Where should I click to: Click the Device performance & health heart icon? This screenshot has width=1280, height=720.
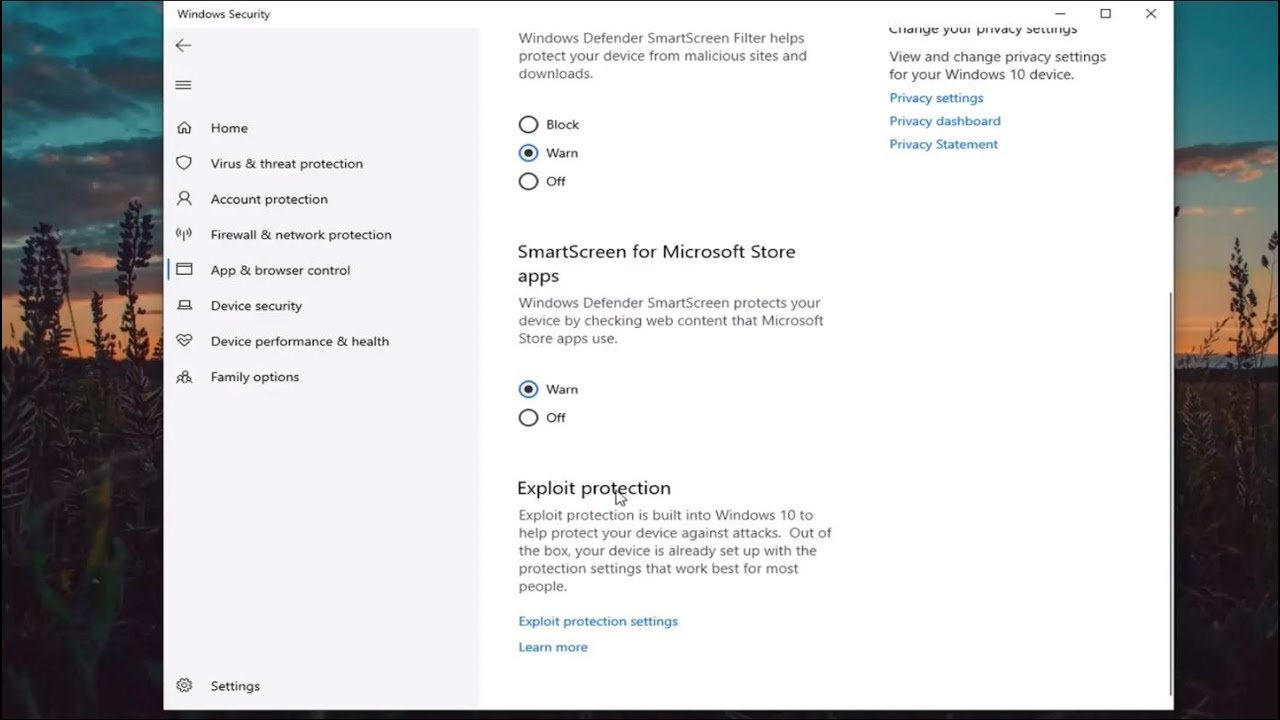point(184,341)
